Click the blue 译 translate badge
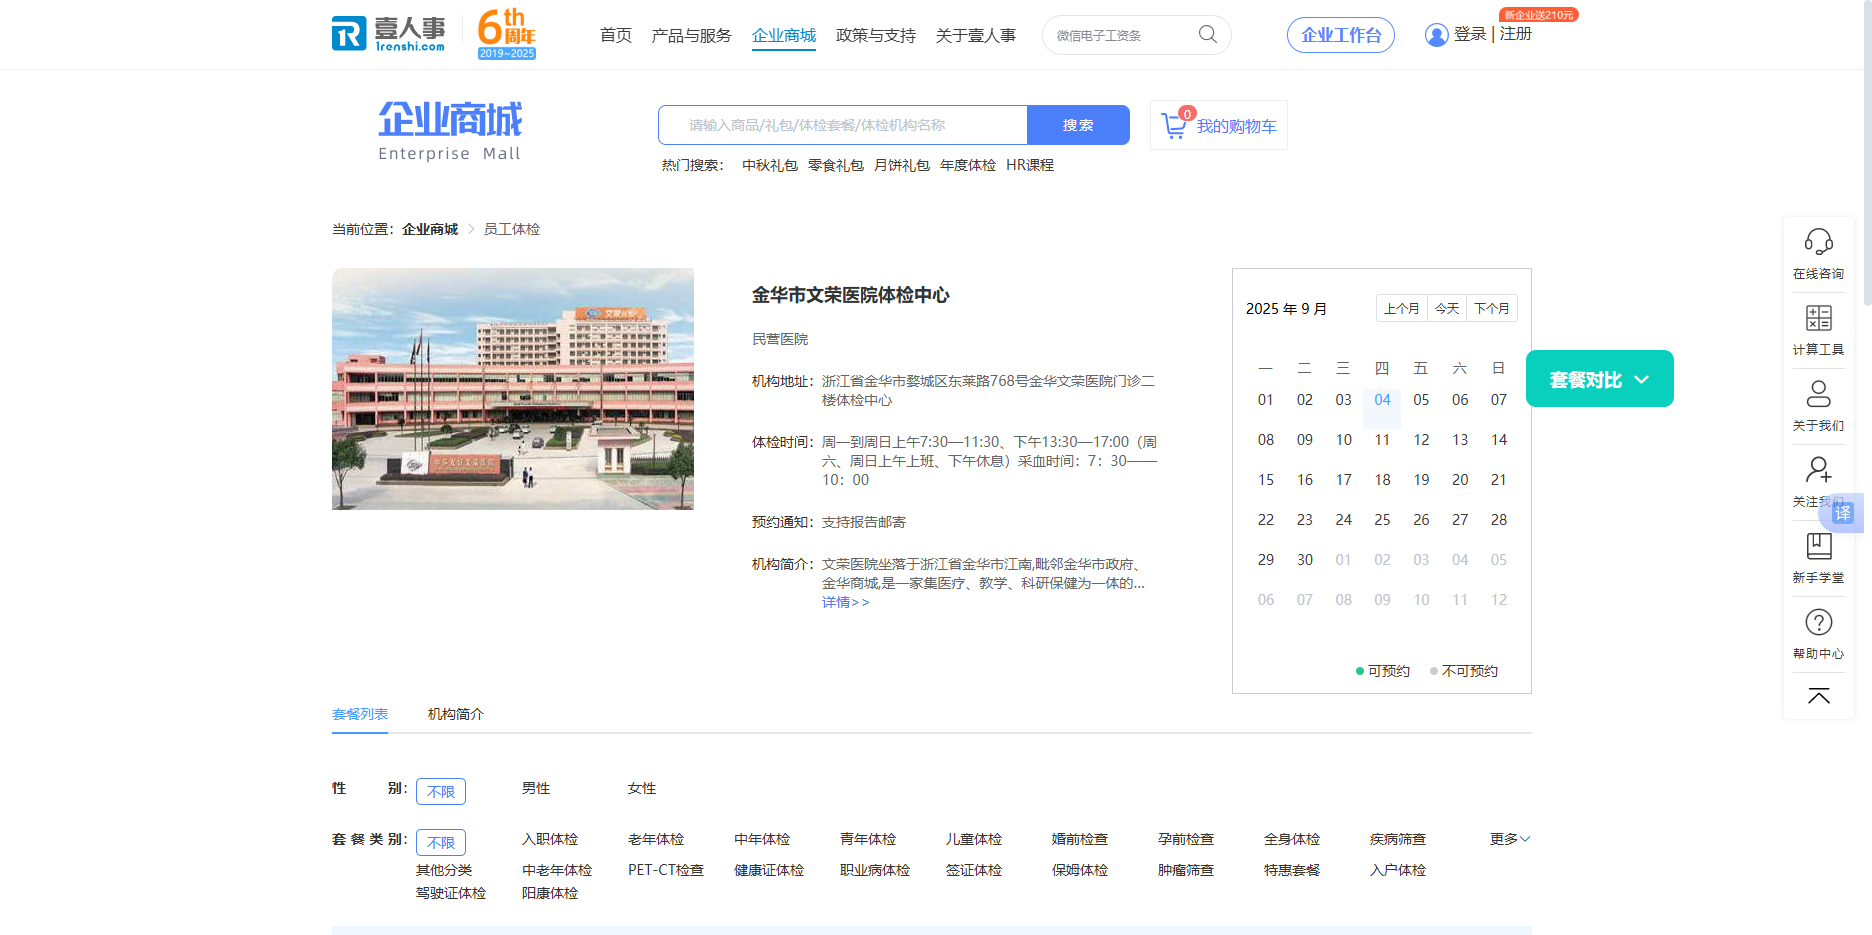1872x935 pixels. tap(1843, 513)
